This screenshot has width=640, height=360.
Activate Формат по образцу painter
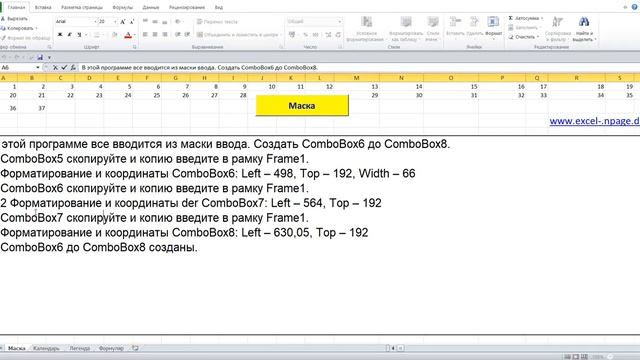pyautogui.click(x=25, y=38)
